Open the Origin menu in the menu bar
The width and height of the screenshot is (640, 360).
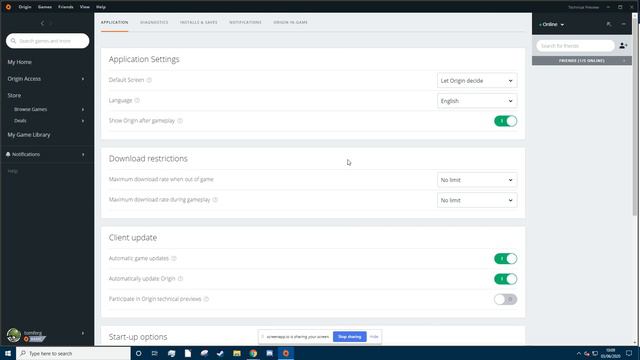[25, 7]
